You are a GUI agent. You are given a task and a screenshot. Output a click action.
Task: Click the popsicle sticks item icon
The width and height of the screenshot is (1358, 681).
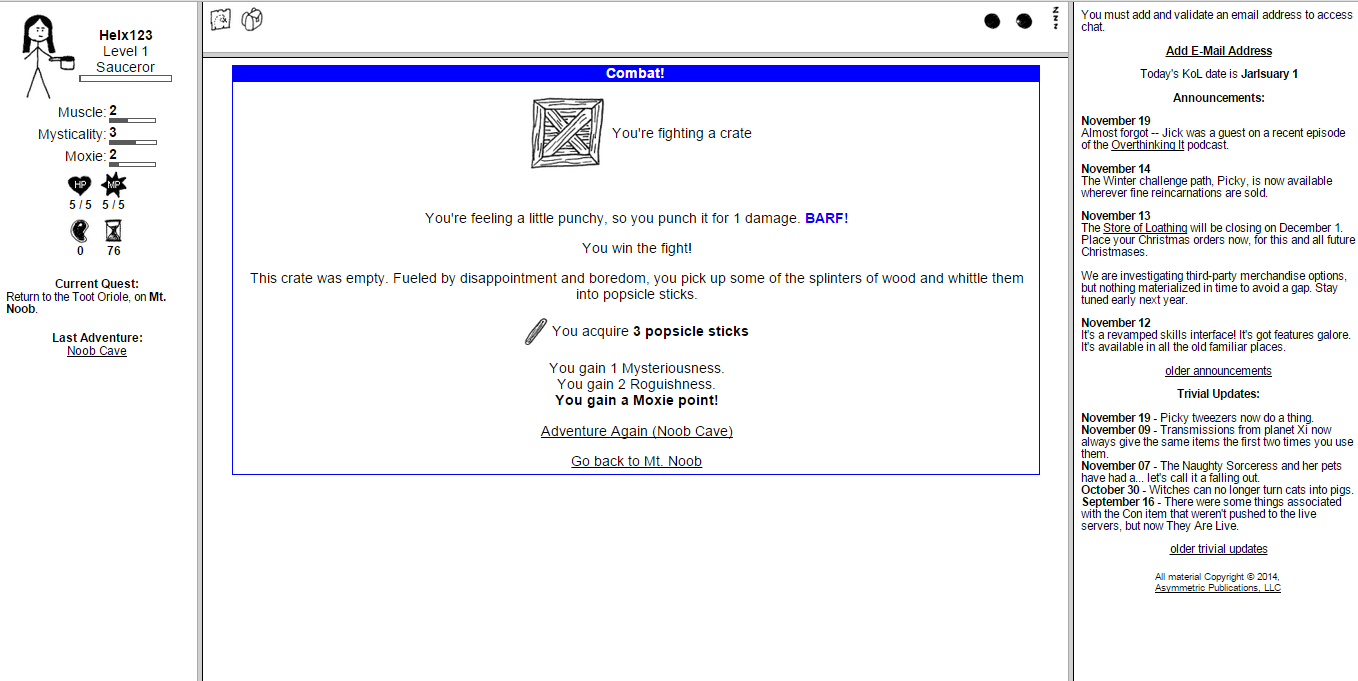(x=535, y=331)
